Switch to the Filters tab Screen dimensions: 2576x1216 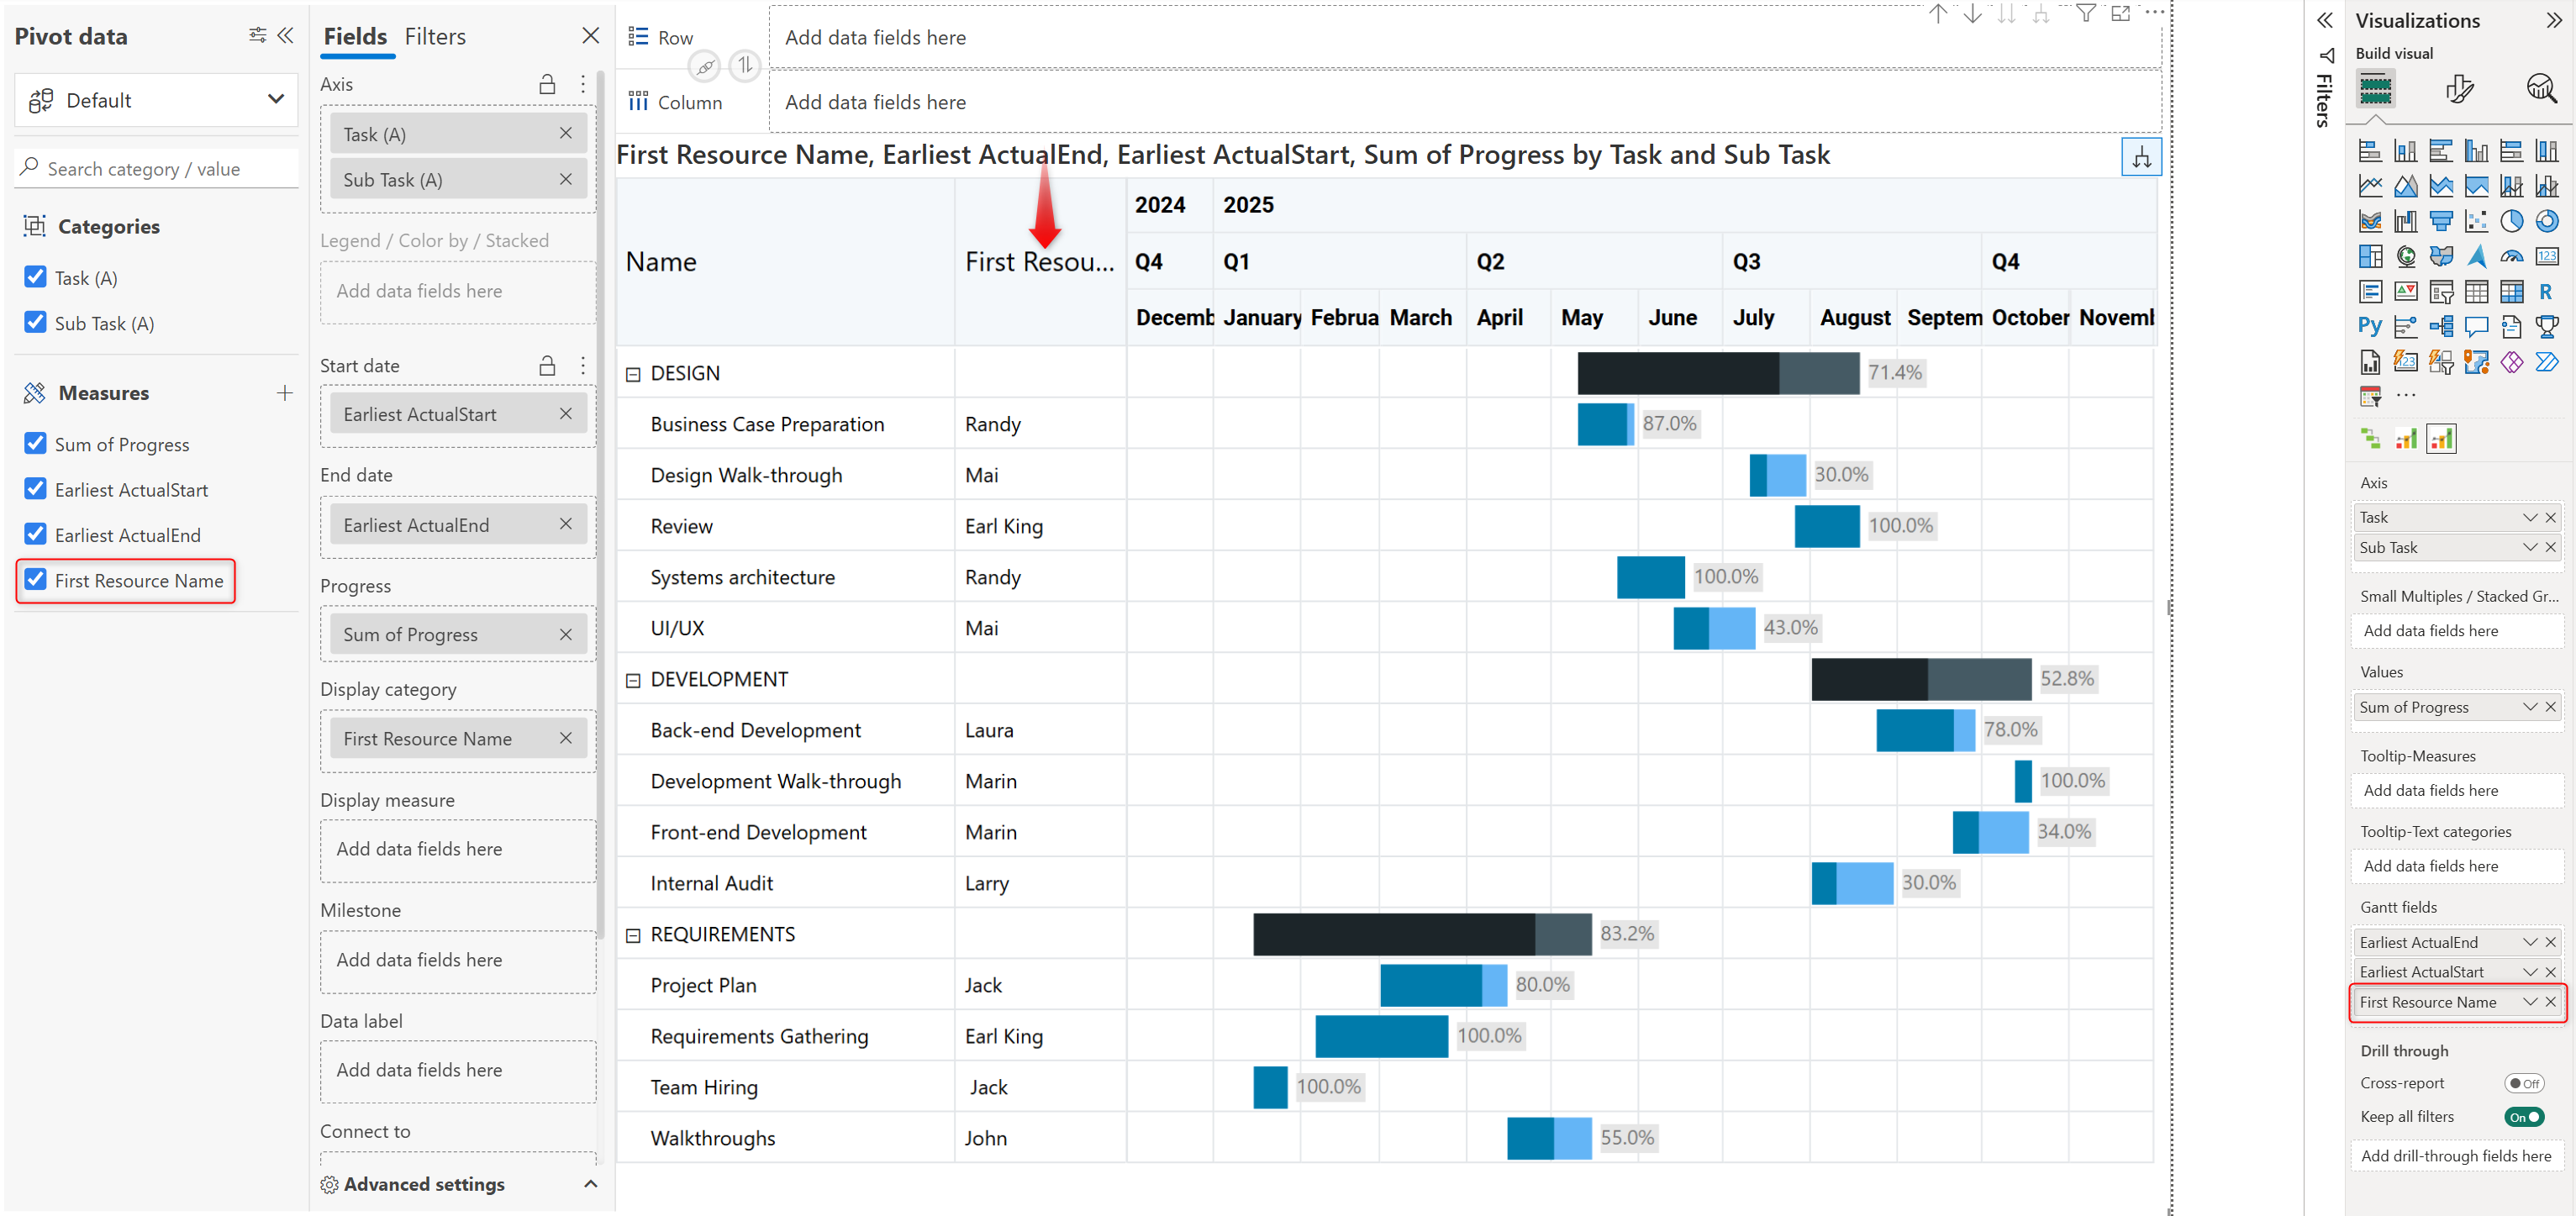pyautogui.click(x=435, y=37)
